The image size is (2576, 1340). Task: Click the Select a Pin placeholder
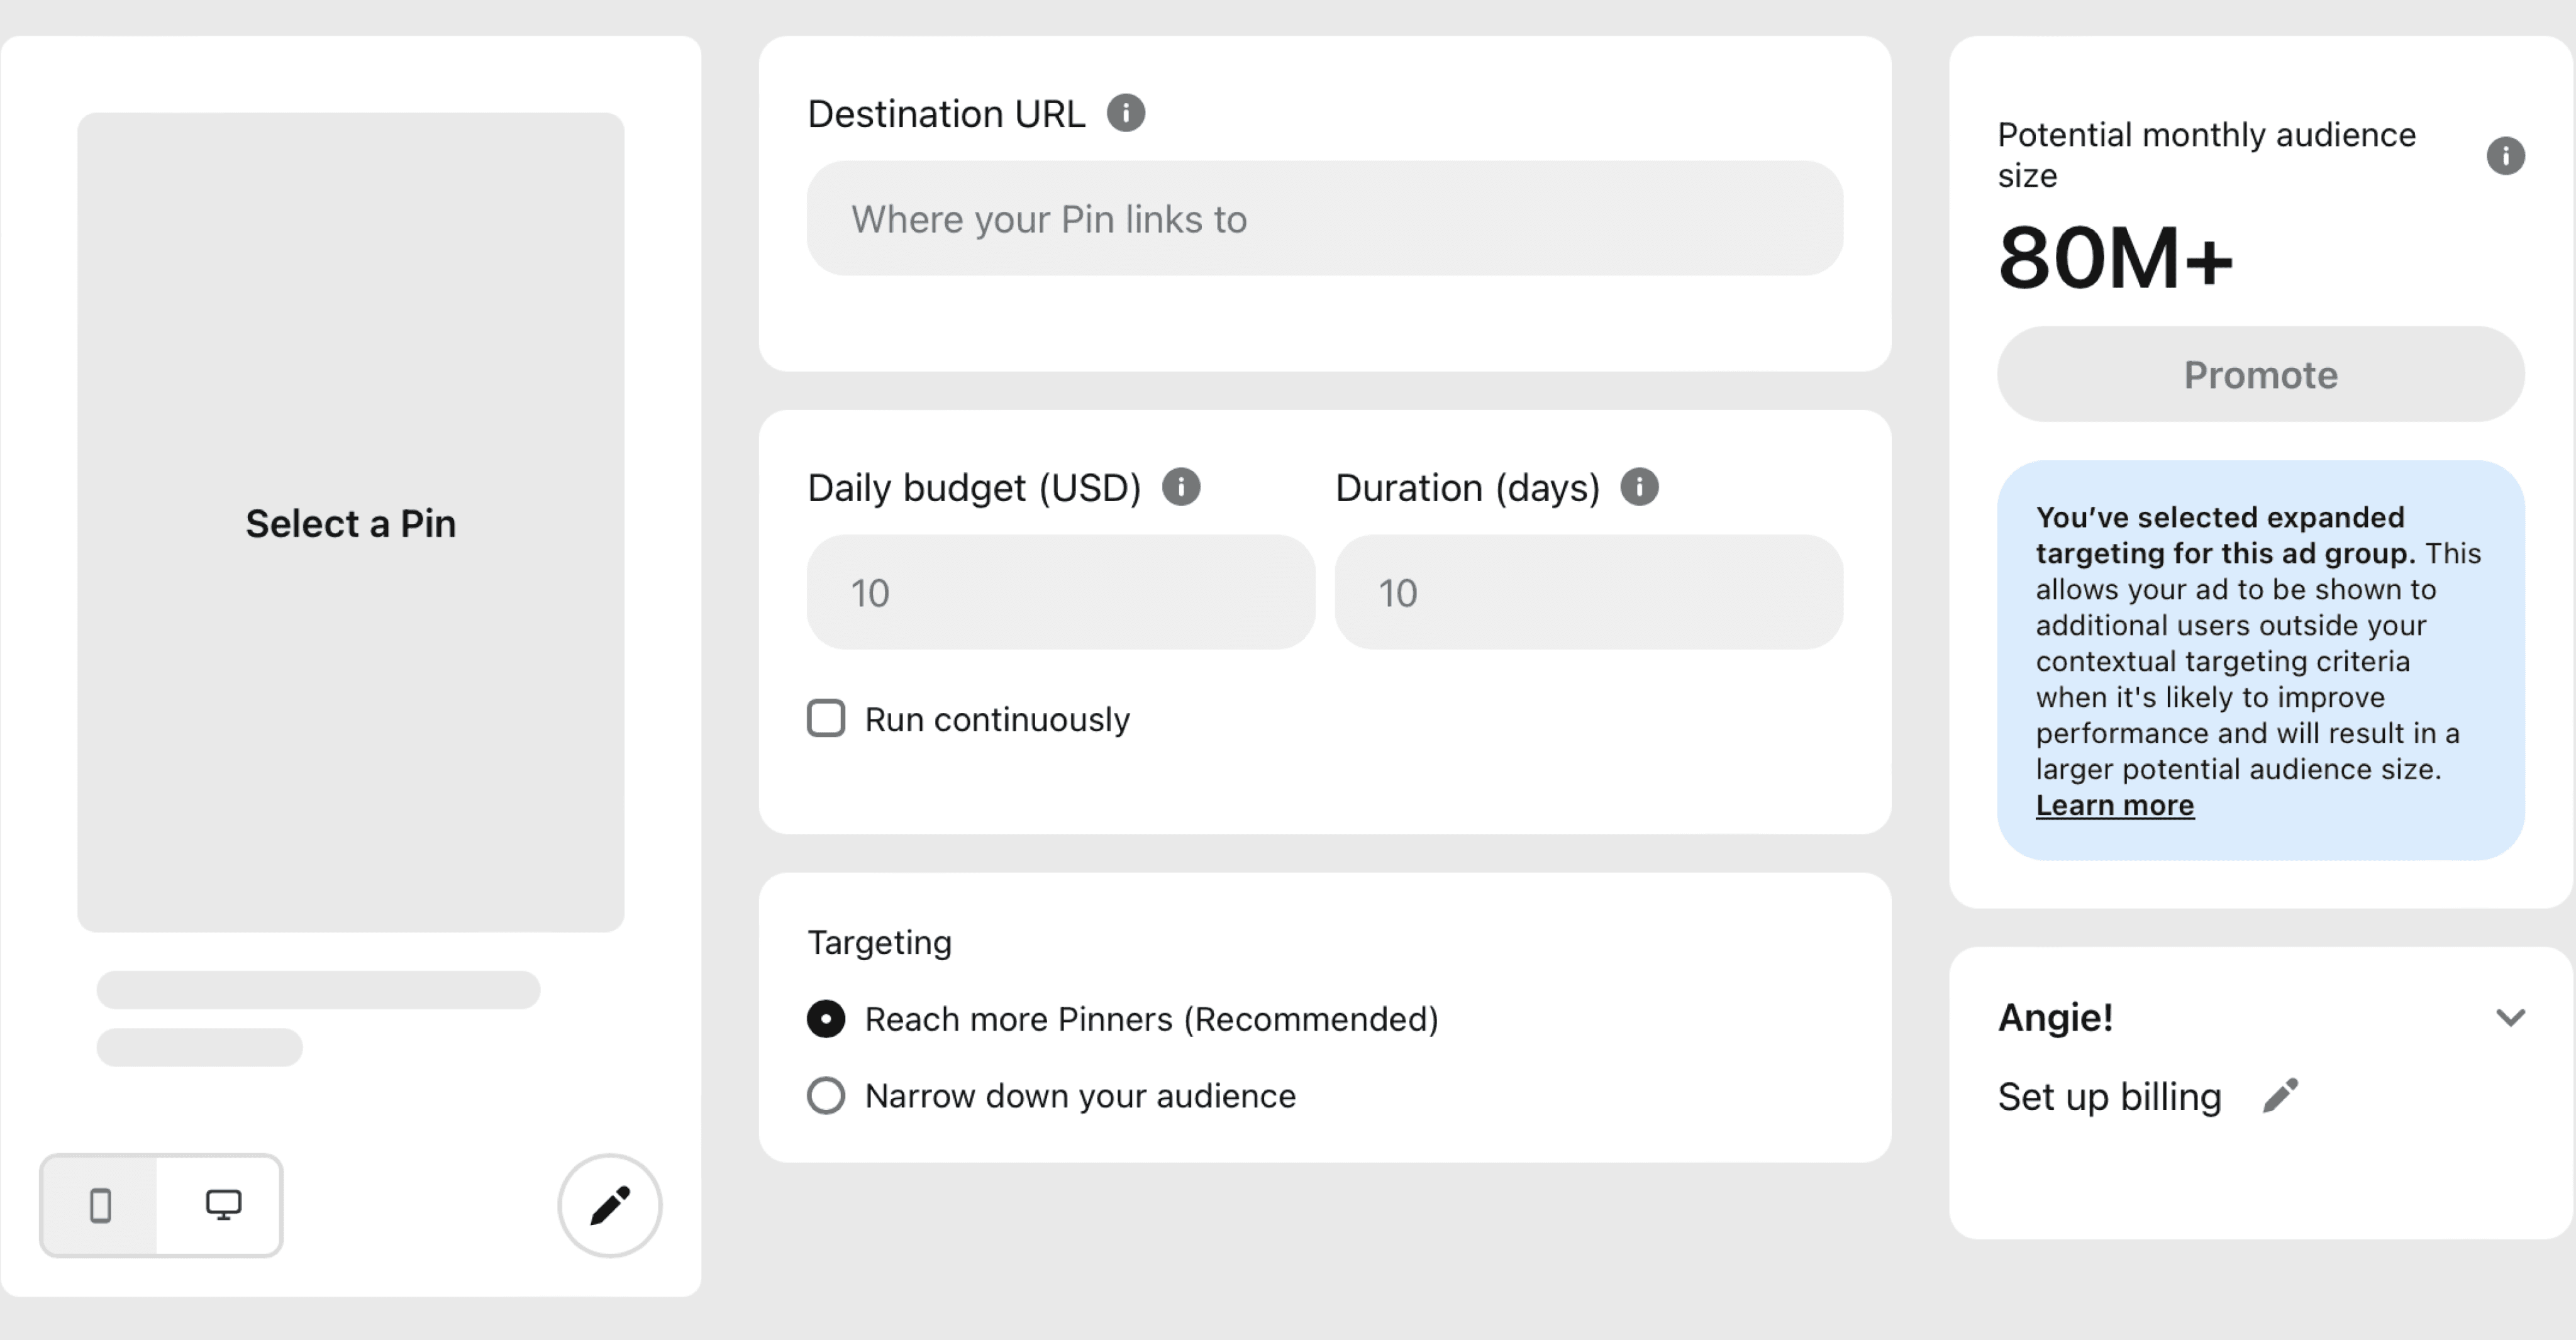pos(351,523)
